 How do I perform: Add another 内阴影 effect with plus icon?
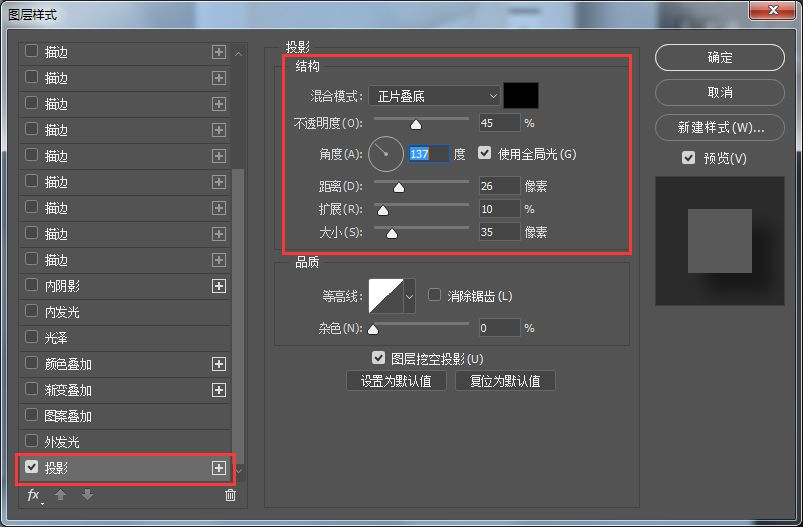click(x=219, y=286)
